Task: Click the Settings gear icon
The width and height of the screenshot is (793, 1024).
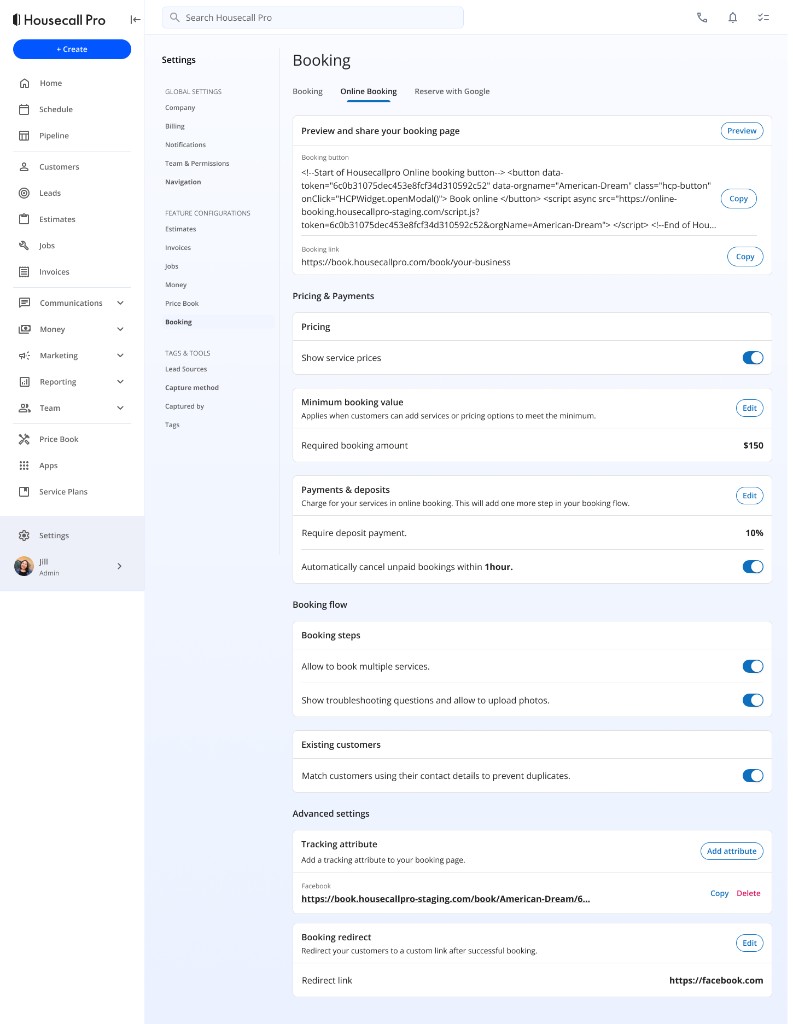Action: point(24,536)
